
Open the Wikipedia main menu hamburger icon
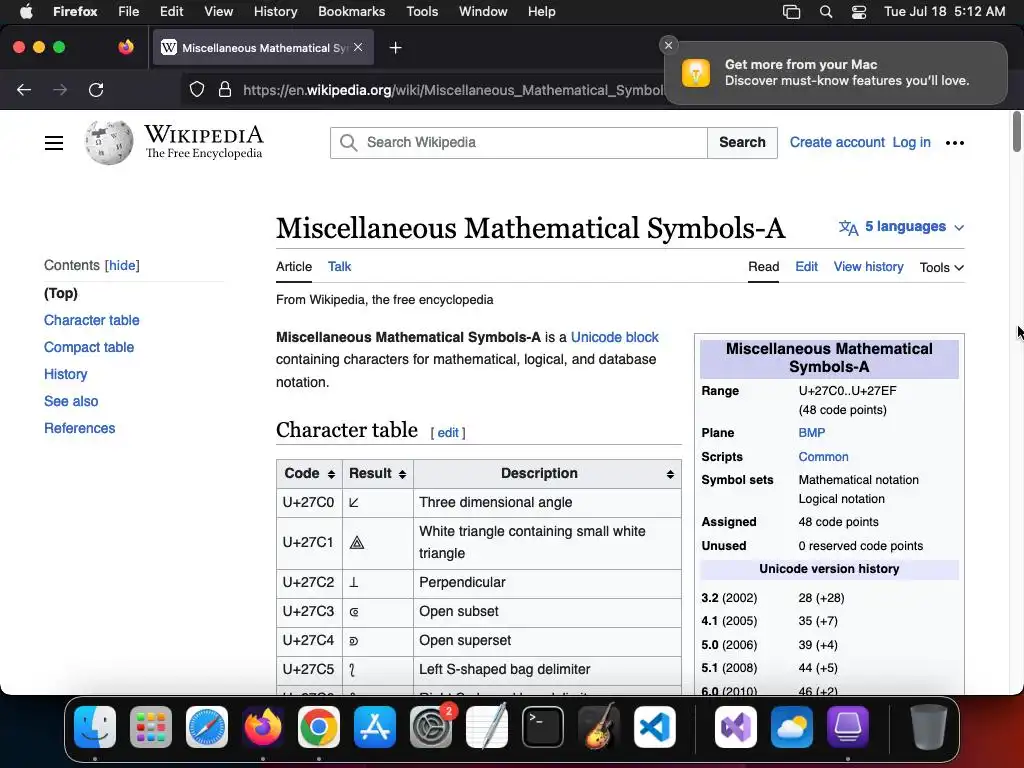[54, 143]
